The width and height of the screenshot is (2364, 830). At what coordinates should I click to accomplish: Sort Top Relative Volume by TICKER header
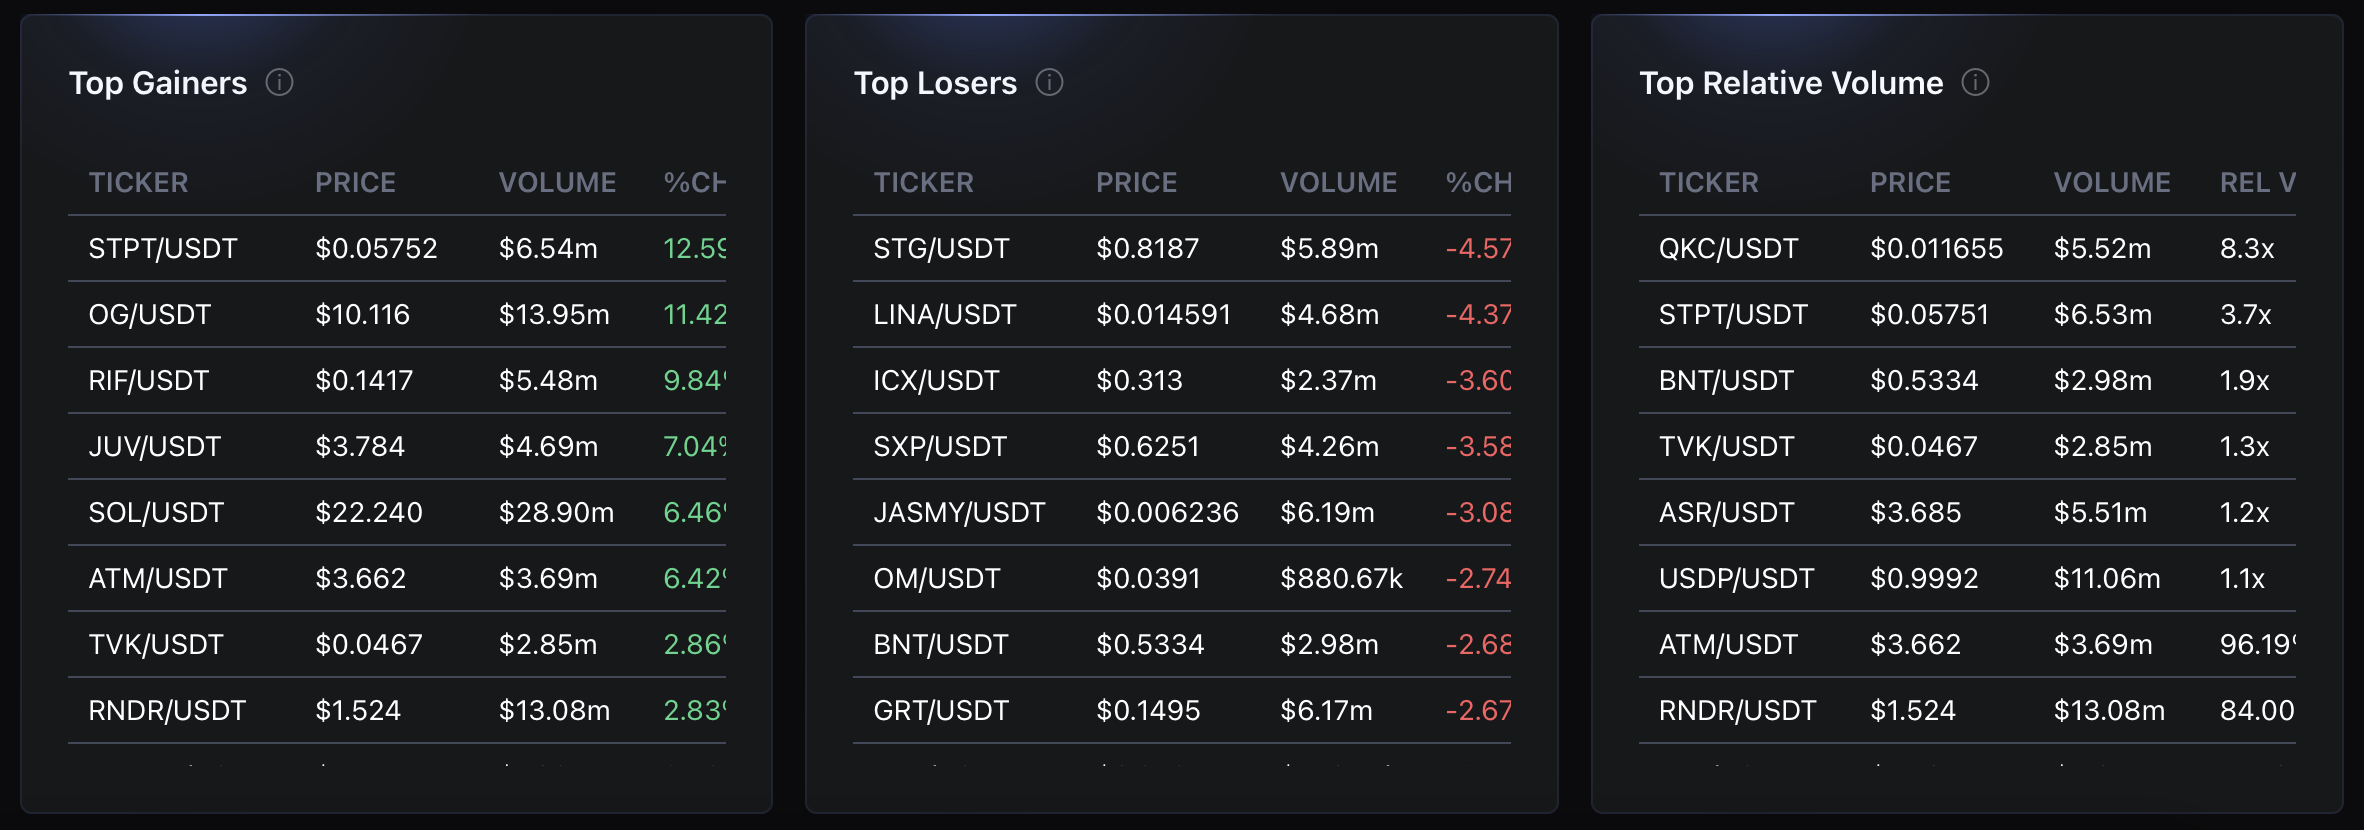point(1708,183)
